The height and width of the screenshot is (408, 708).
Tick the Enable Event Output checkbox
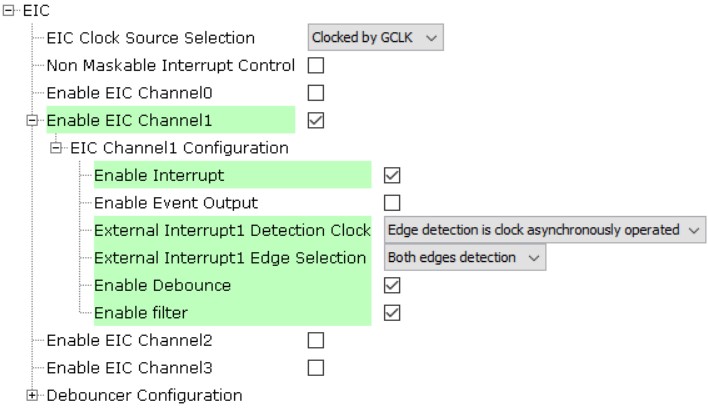[x=393, y=203]
